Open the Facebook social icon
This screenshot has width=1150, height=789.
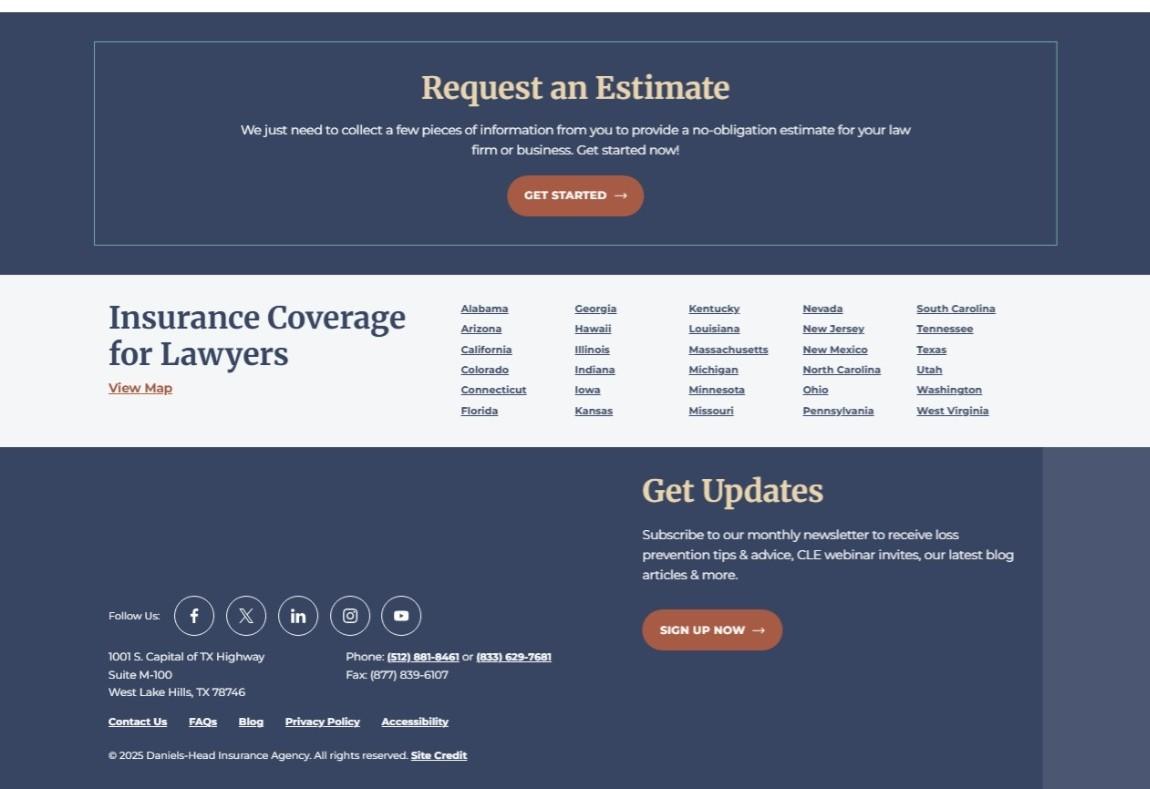[194, 616]
